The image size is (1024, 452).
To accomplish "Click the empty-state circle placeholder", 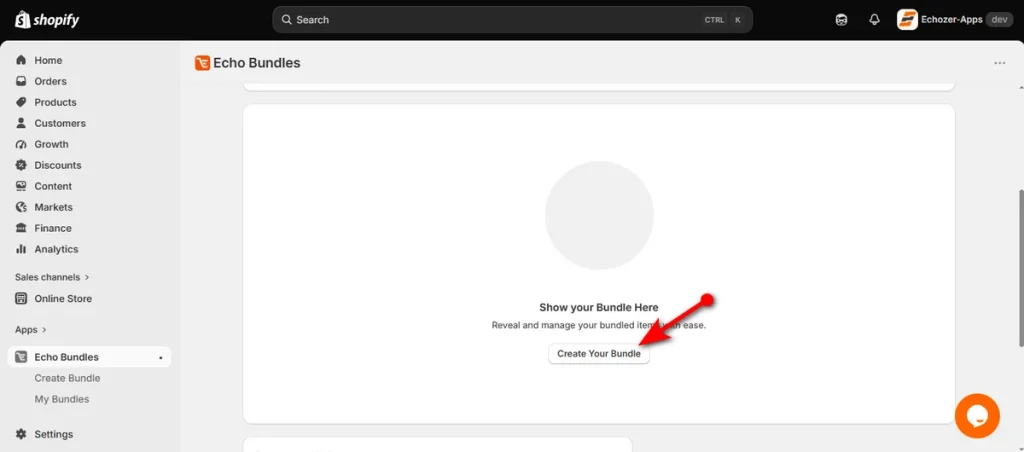I will coord(599,216).
